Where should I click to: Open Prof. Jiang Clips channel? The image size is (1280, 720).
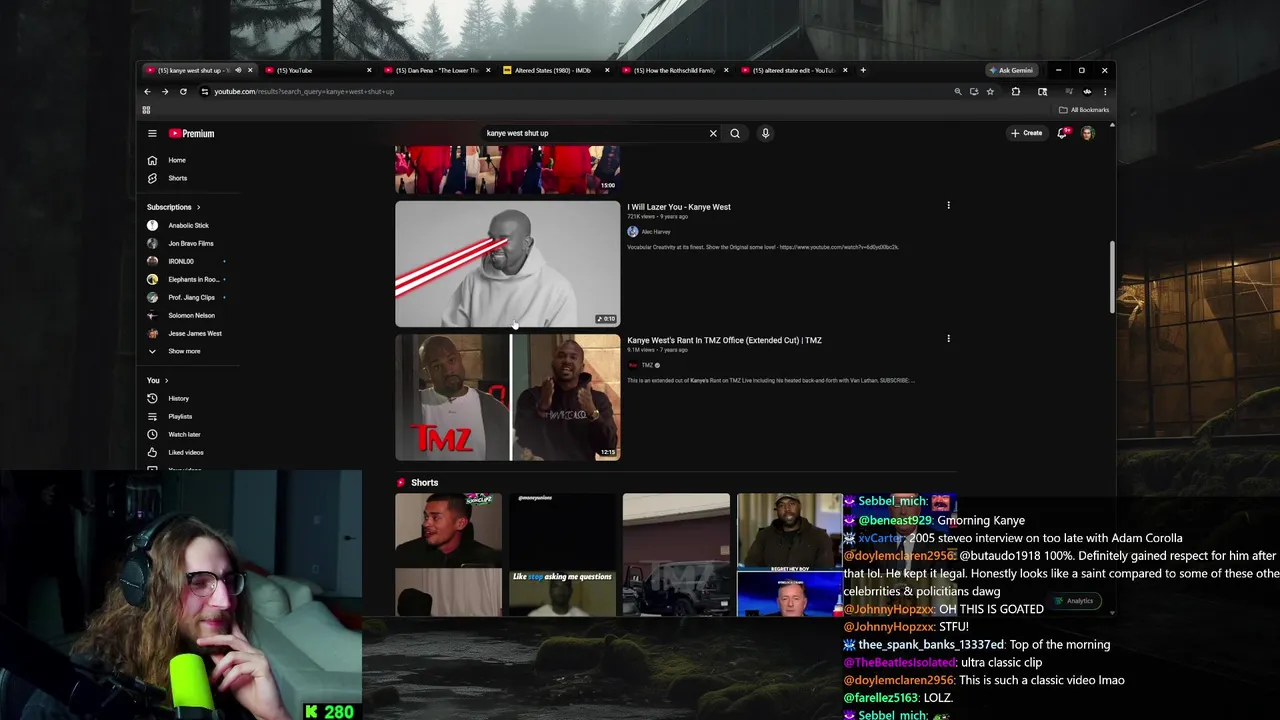pyautogui.click(x=192, y=297)
